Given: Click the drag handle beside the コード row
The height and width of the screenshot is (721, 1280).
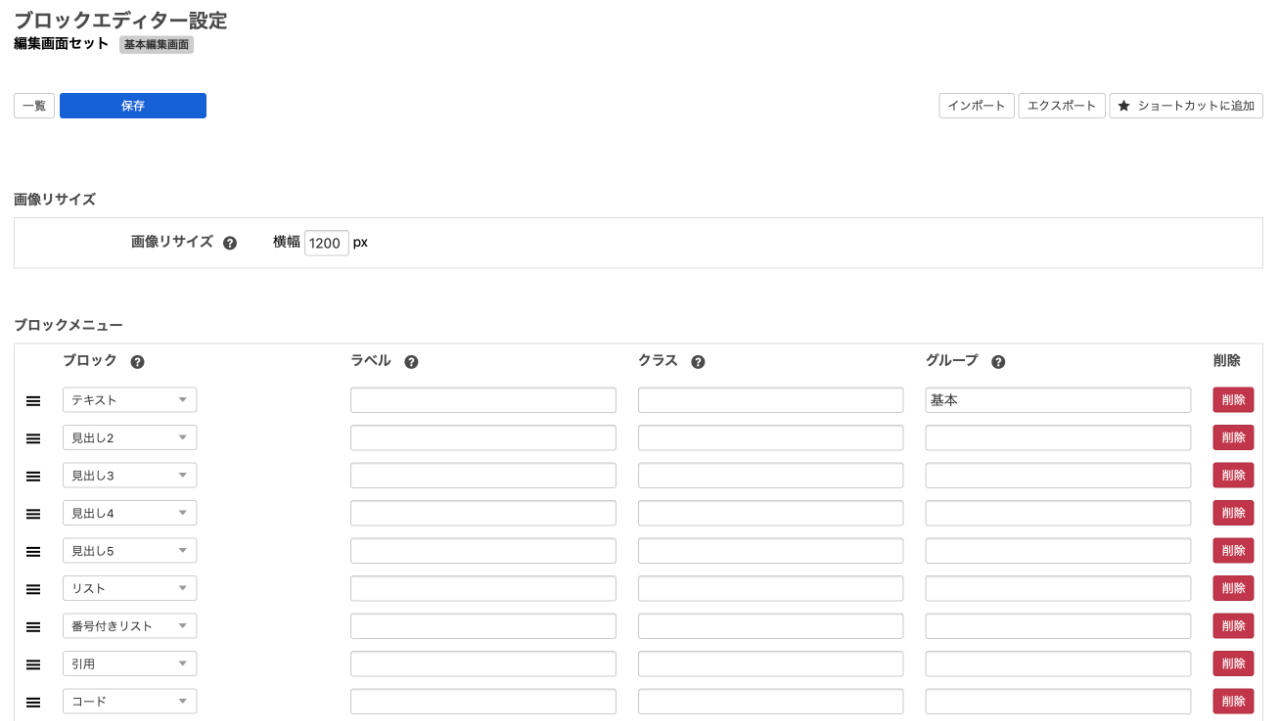Looking at the screenshot, I should 33,700.
